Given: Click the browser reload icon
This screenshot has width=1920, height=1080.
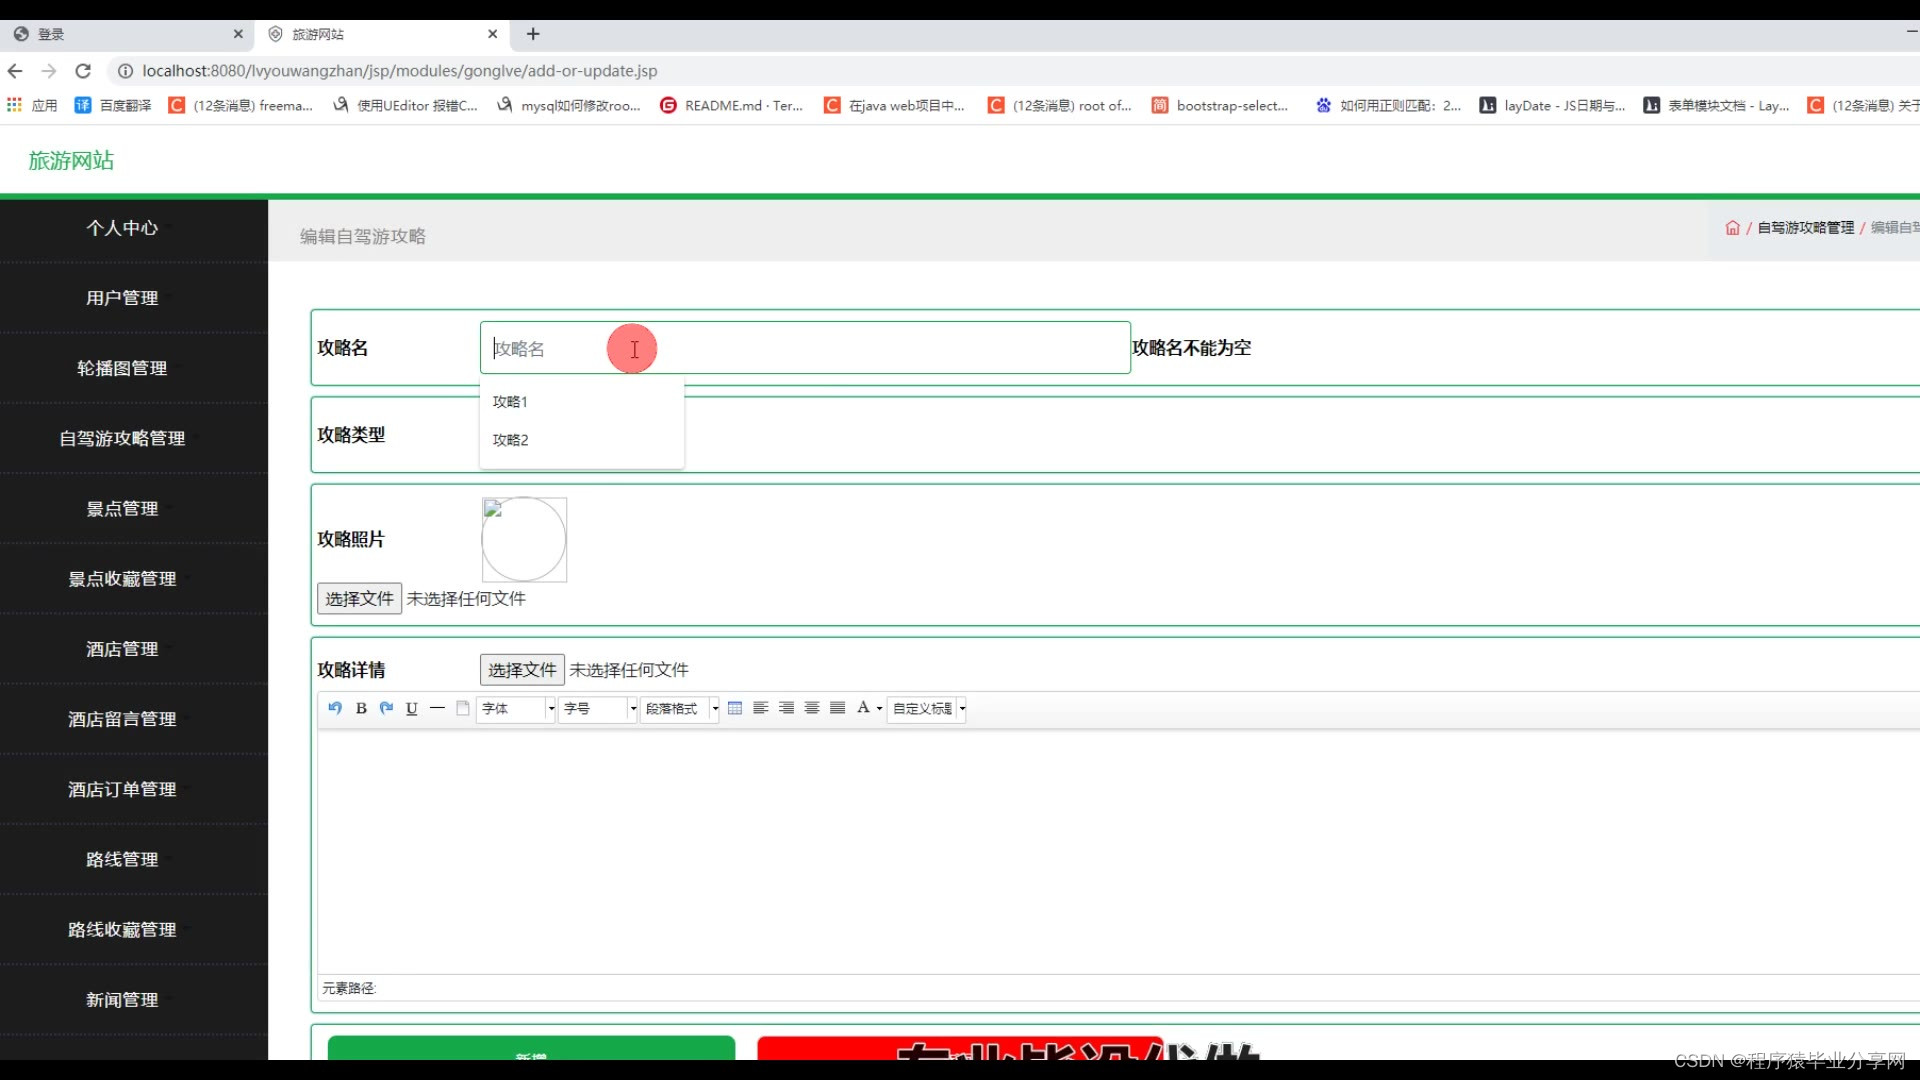Looking at the screenshot, I should coord(83,71).
